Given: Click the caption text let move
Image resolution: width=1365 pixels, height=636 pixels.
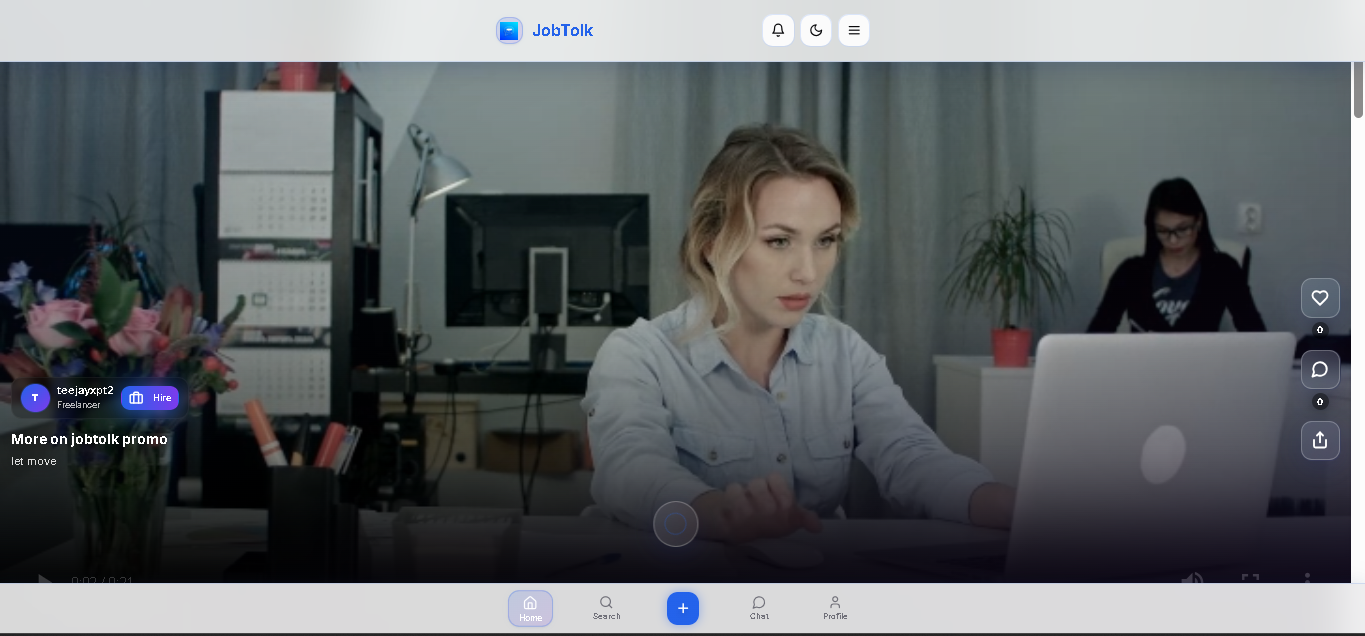Looking at the screenshot, I should pos(34,461).
